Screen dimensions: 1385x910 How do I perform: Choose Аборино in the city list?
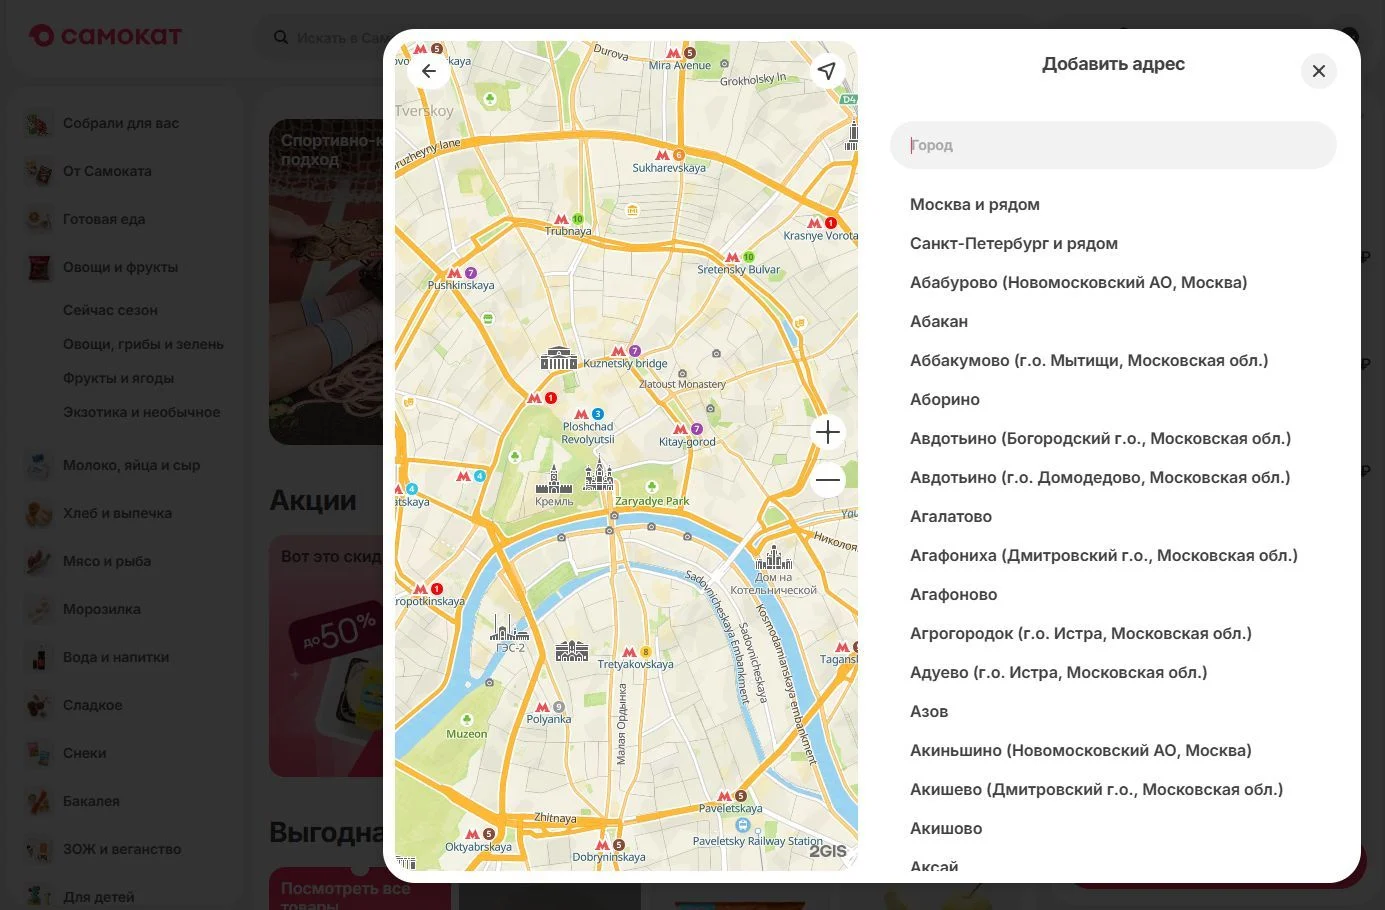click(945, 399)
